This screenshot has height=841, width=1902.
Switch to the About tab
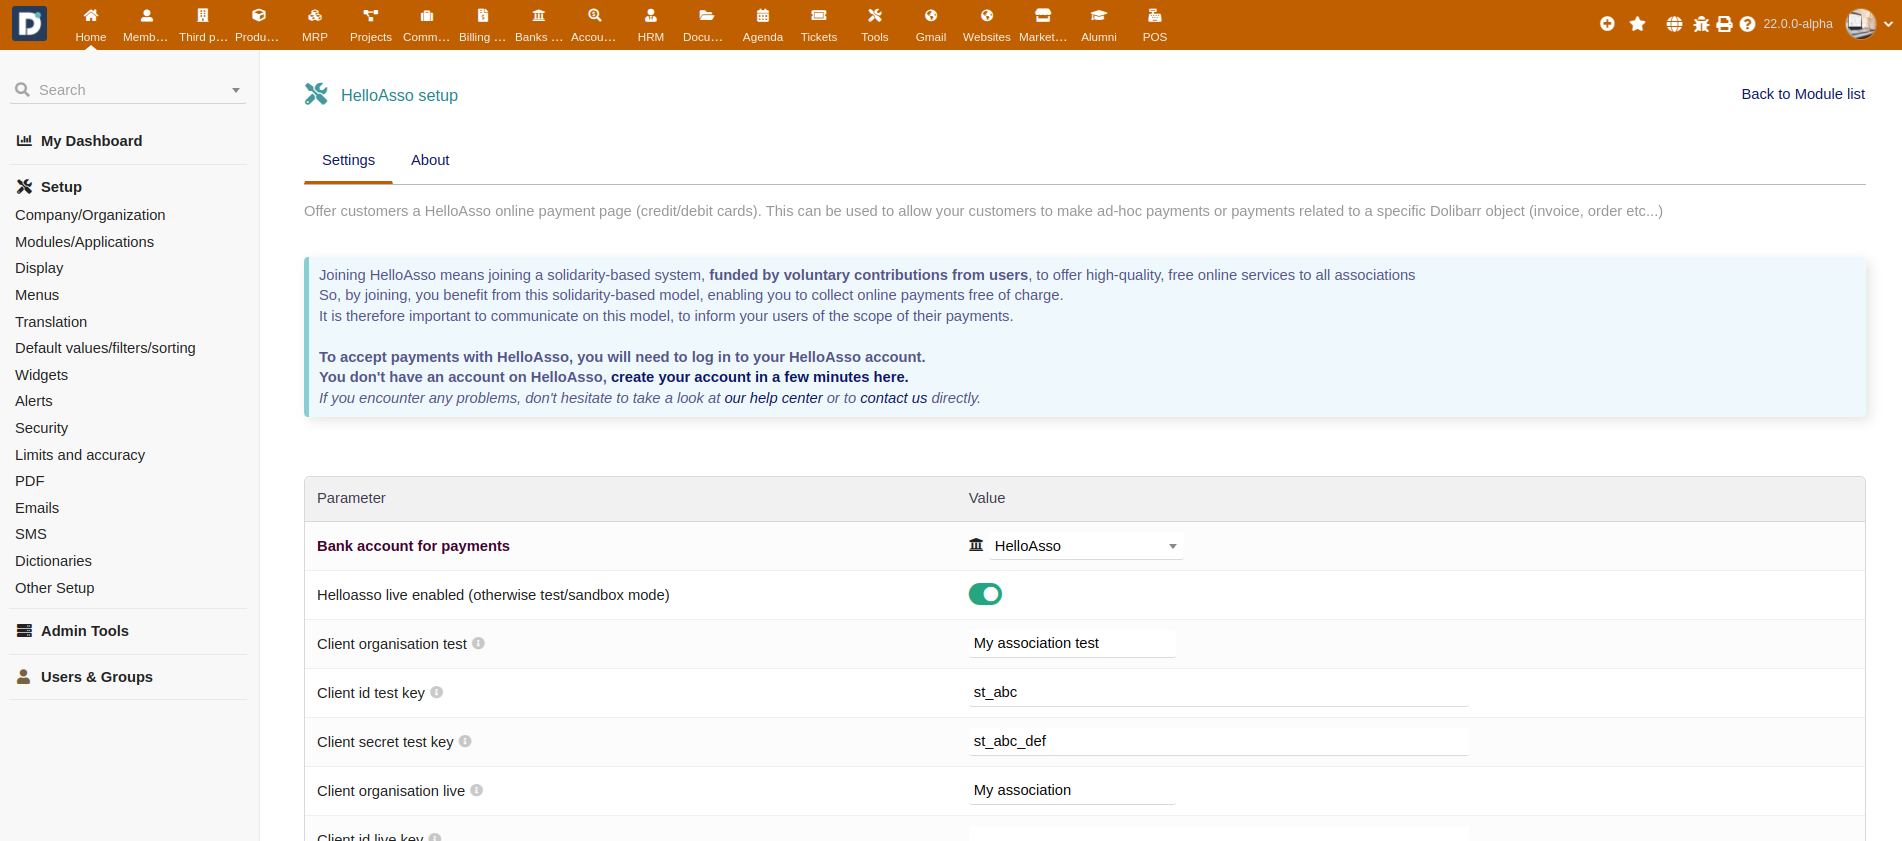[430, 160]
